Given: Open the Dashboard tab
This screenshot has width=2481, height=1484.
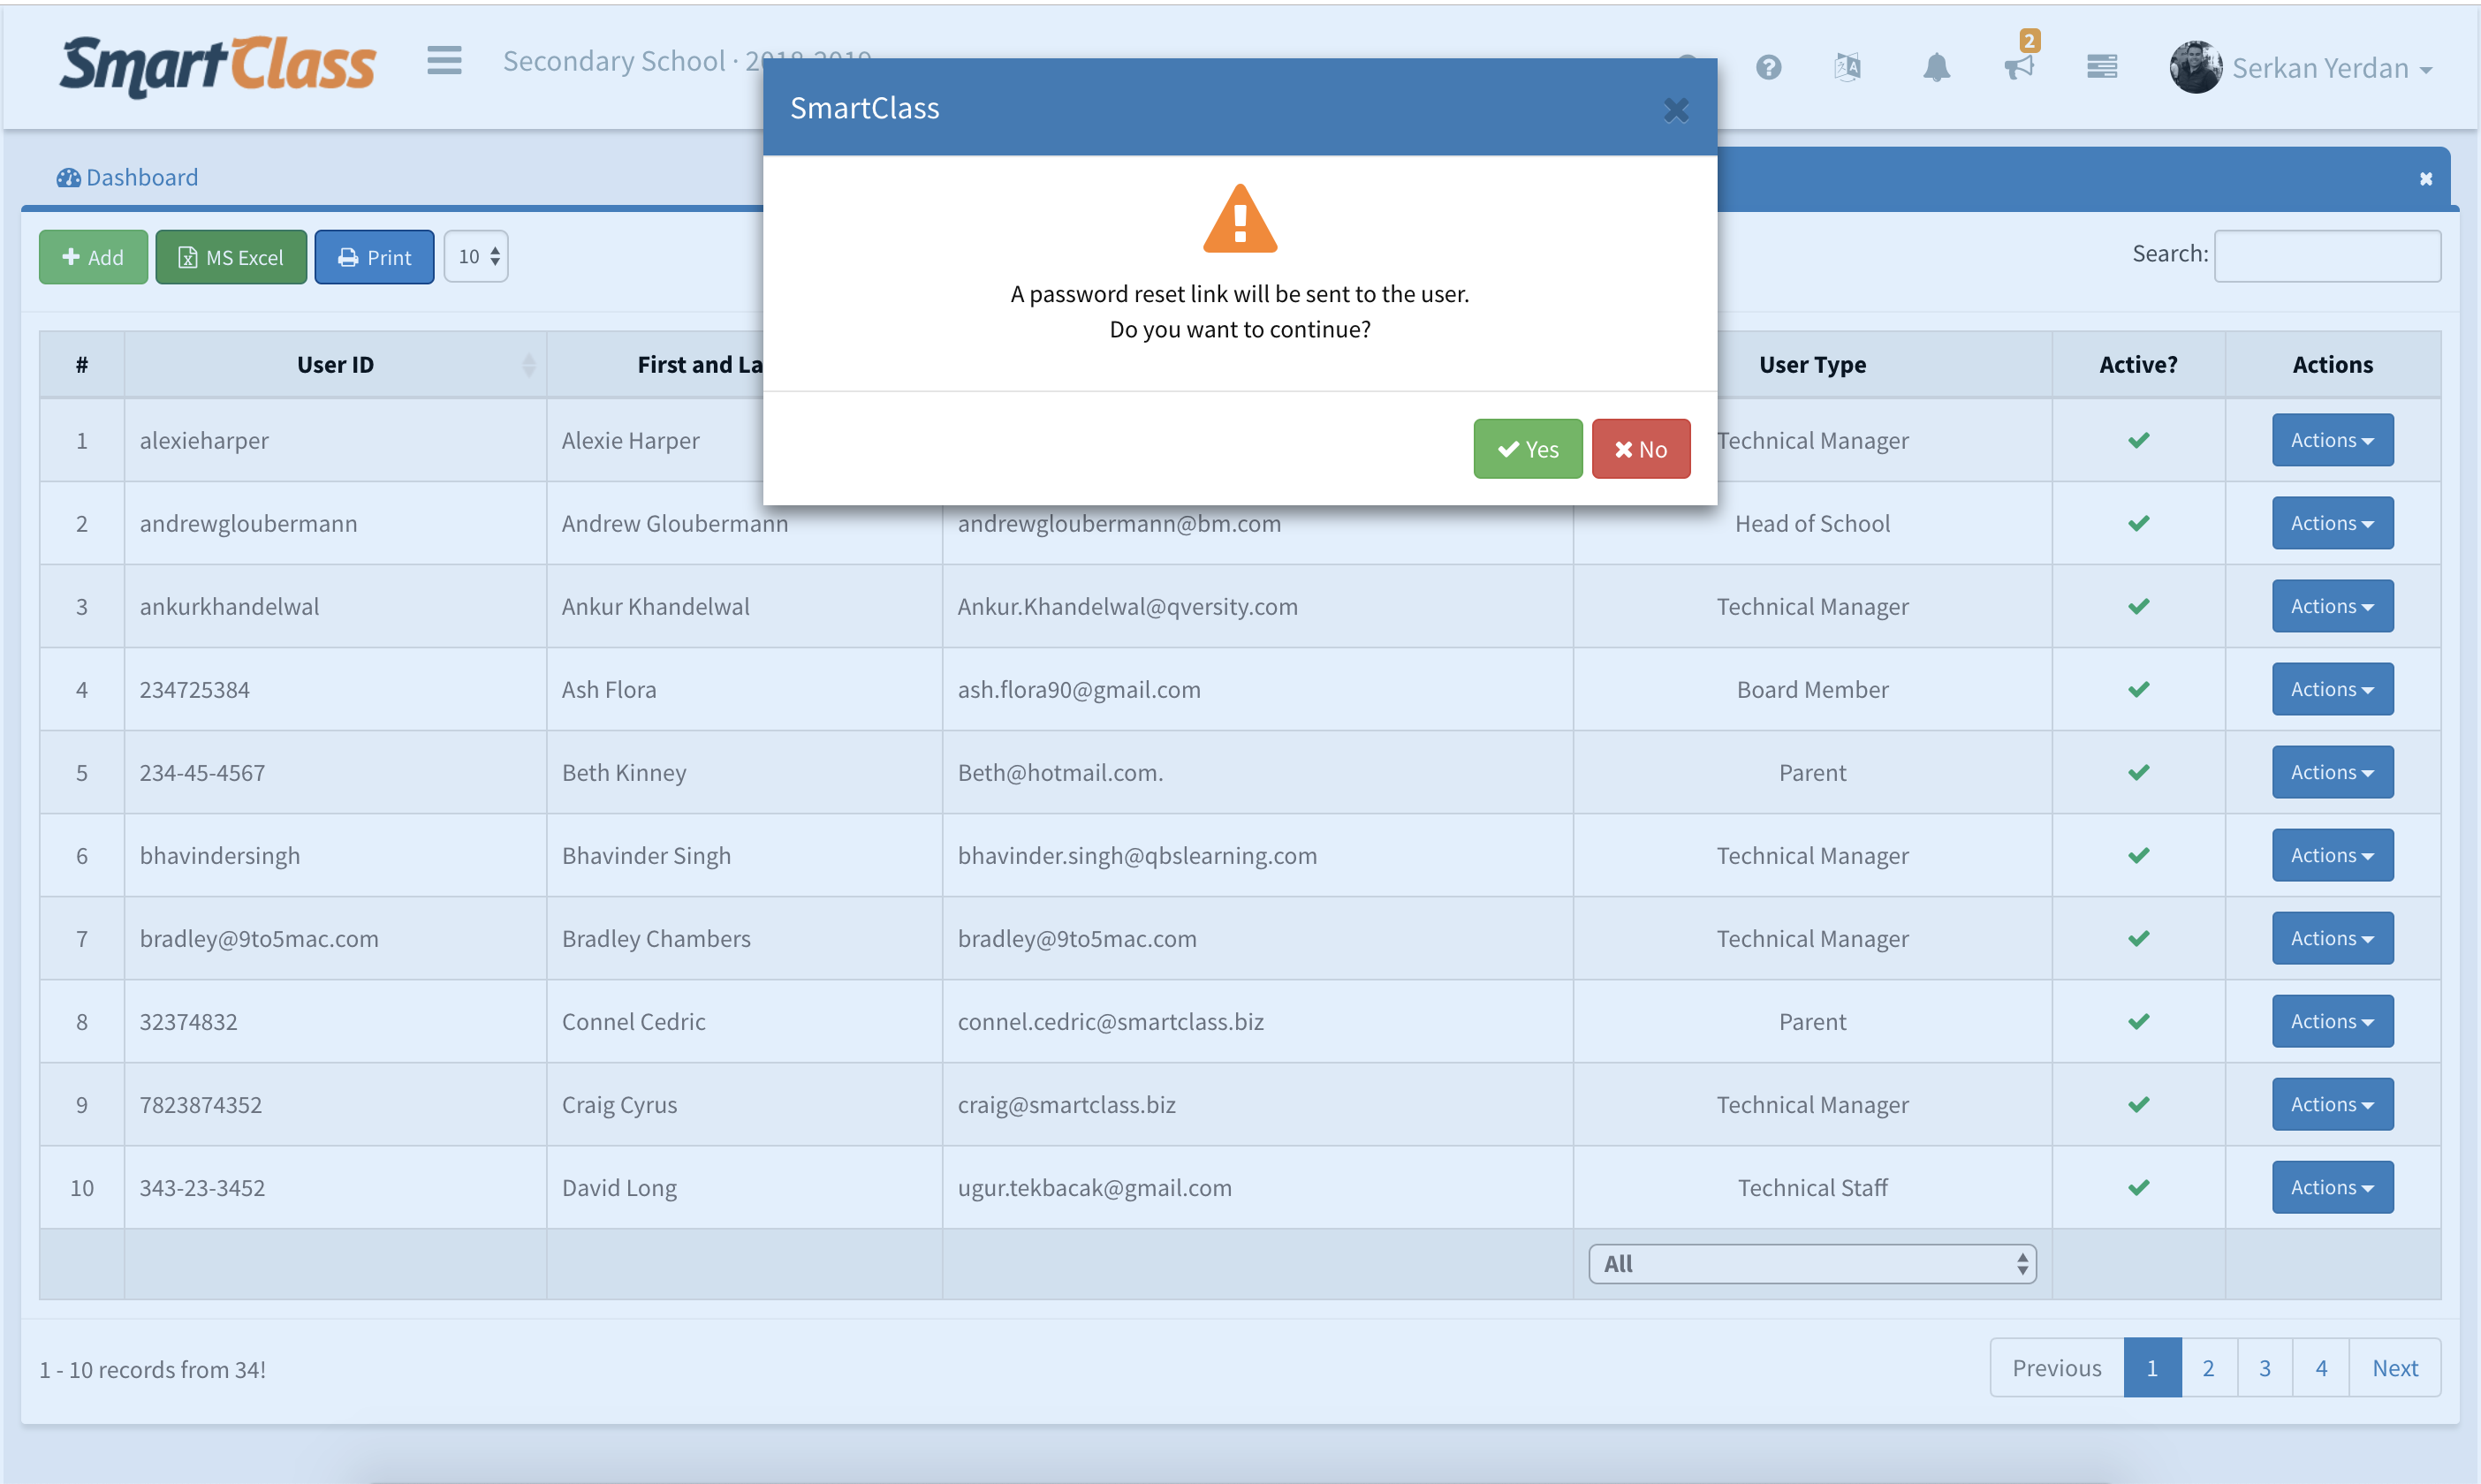Looking at the screenshot, I should coord(127,177).
